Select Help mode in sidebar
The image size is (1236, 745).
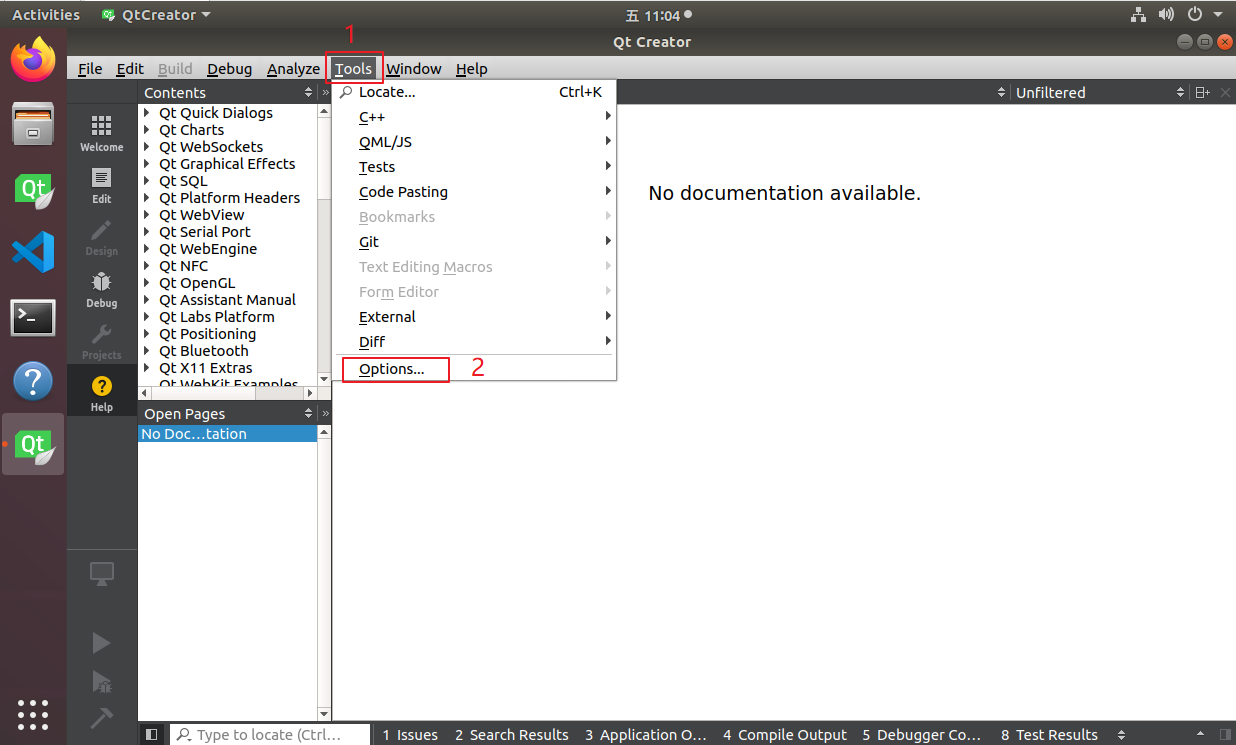click(x=101, y=393)
